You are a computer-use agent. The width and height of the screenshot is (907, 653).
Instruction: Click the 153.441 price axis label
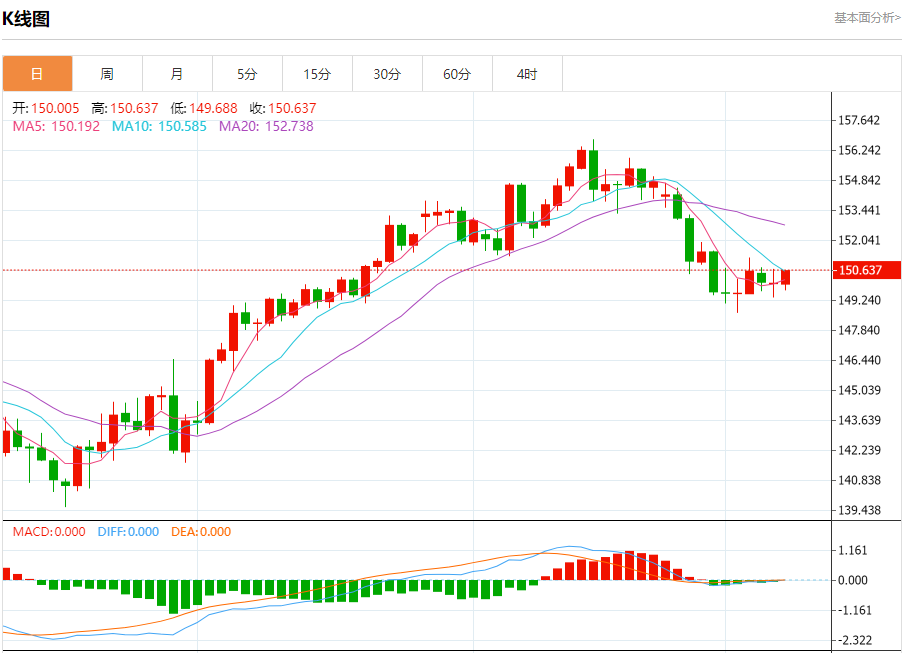point(859,211)
